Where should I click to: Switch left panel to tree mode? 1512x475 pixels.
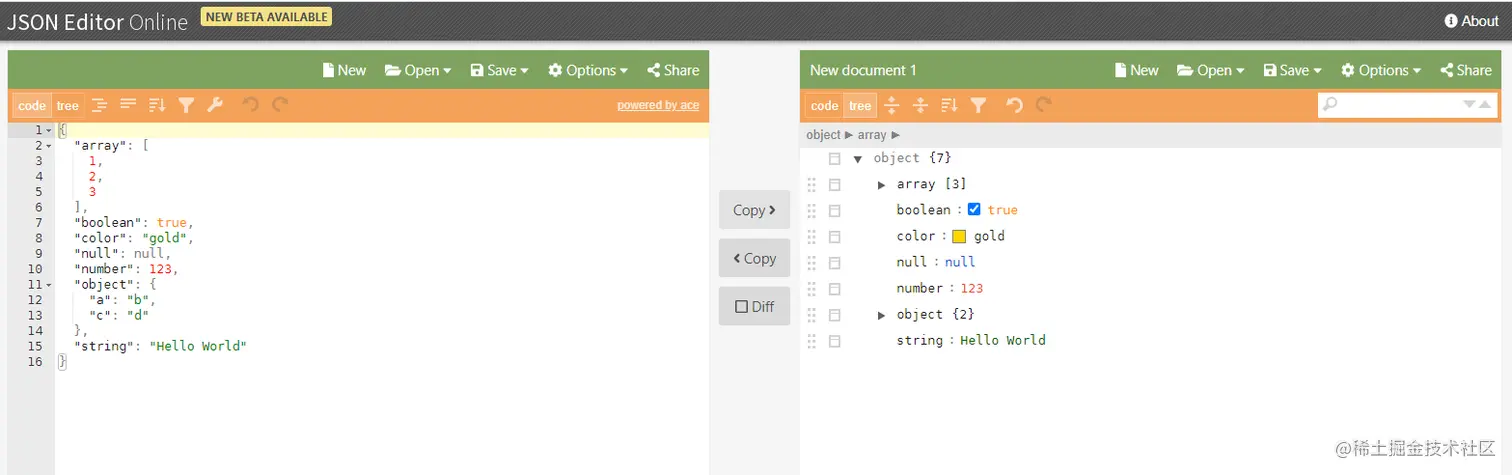[x=67, y=105]
